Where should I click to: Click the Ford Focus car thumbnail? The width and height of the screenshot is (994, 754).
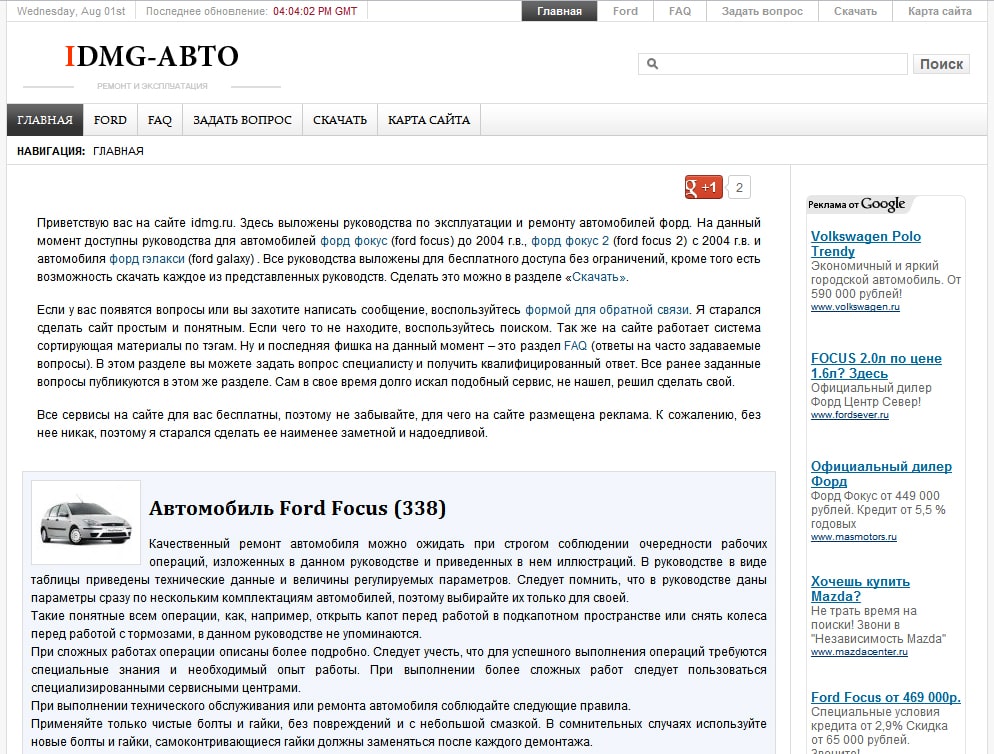86,522
